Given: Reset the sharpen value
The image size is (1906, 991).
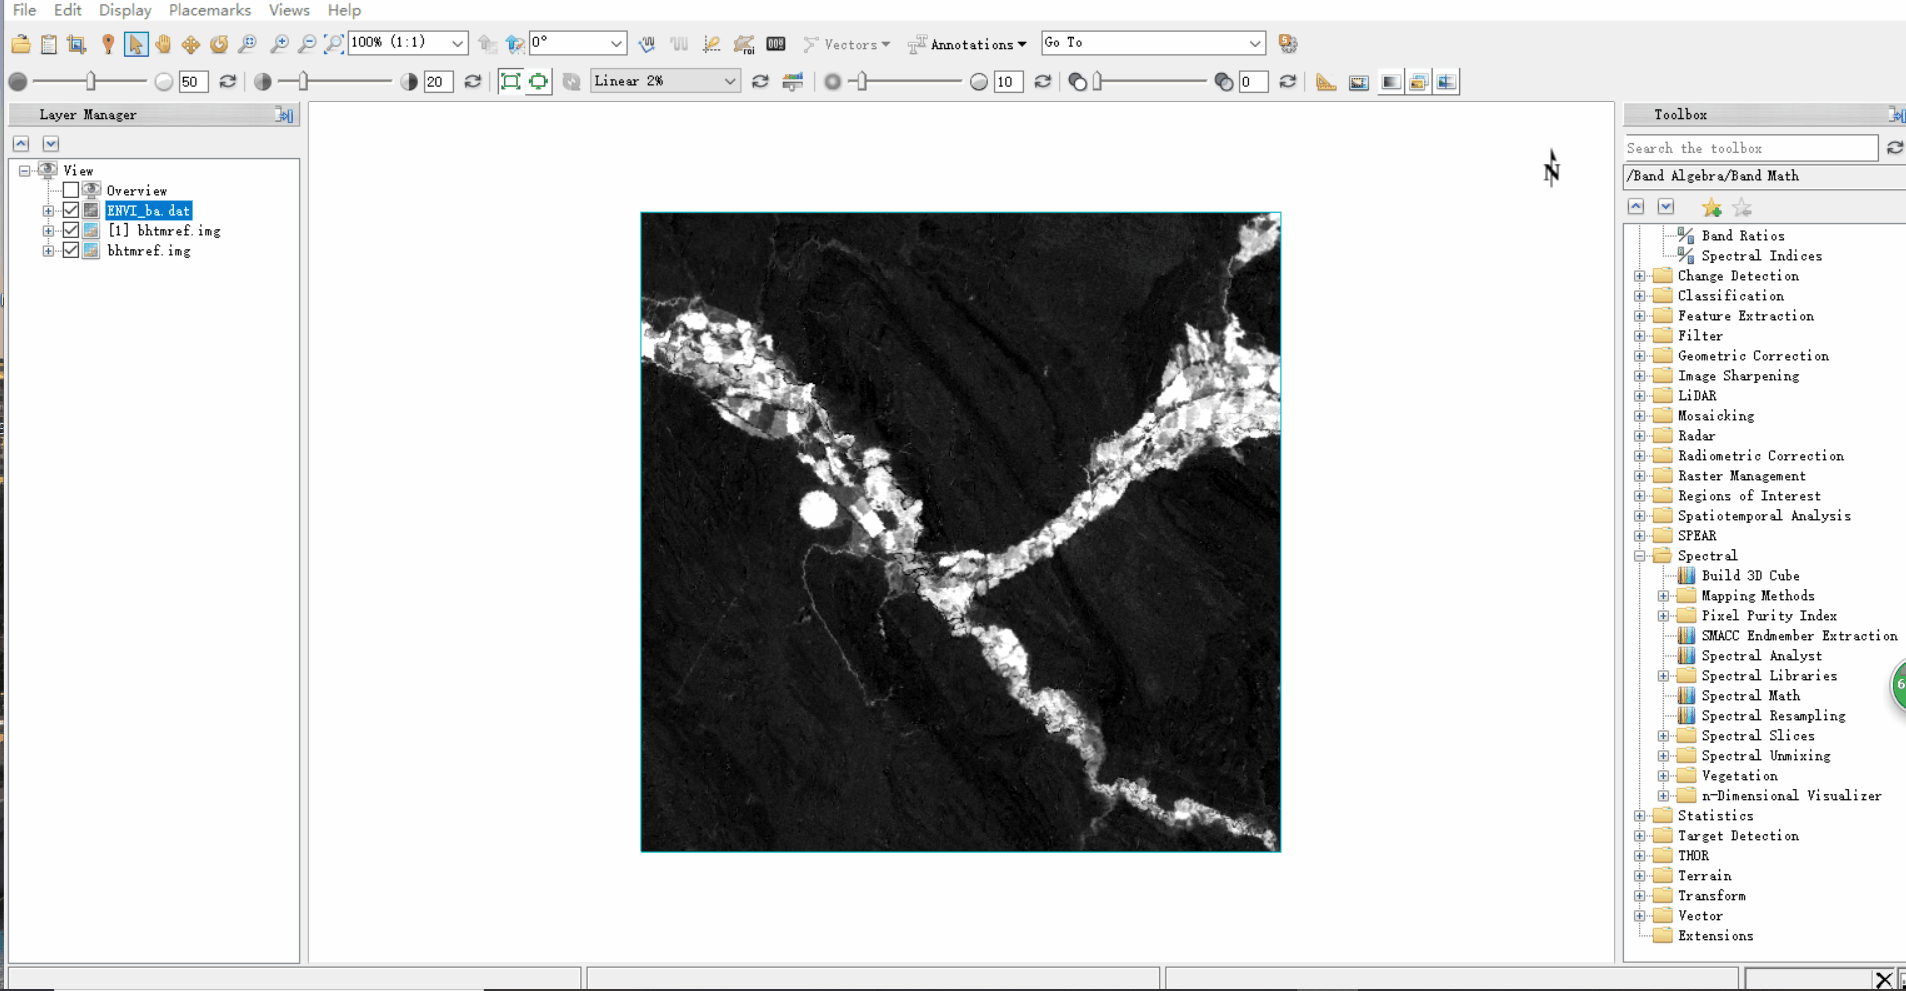Looking at the screenshot, I should point(1043,82).
